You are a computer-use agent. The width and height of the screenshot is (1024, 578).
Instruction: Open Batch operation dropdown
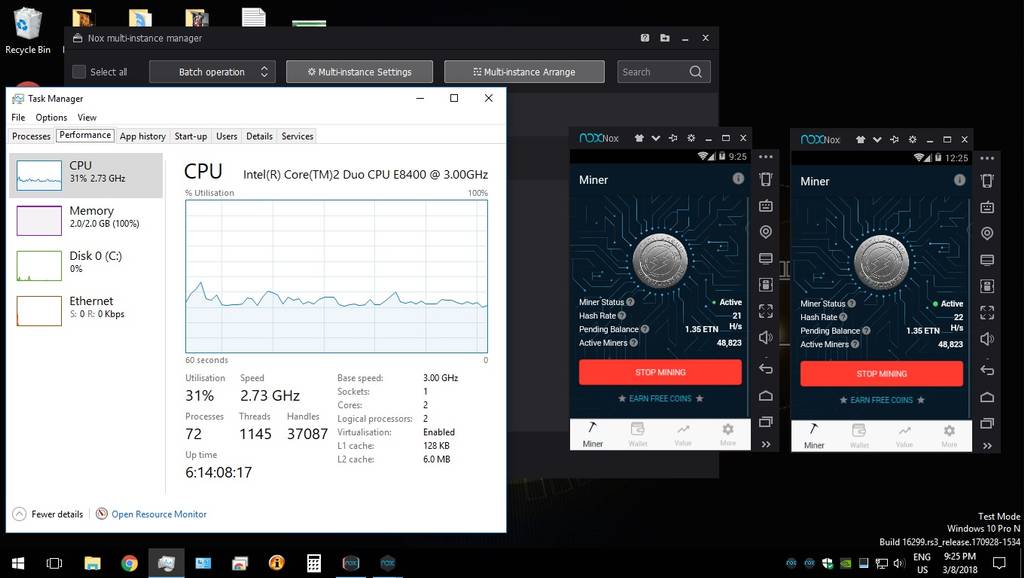tap(212, 72)
